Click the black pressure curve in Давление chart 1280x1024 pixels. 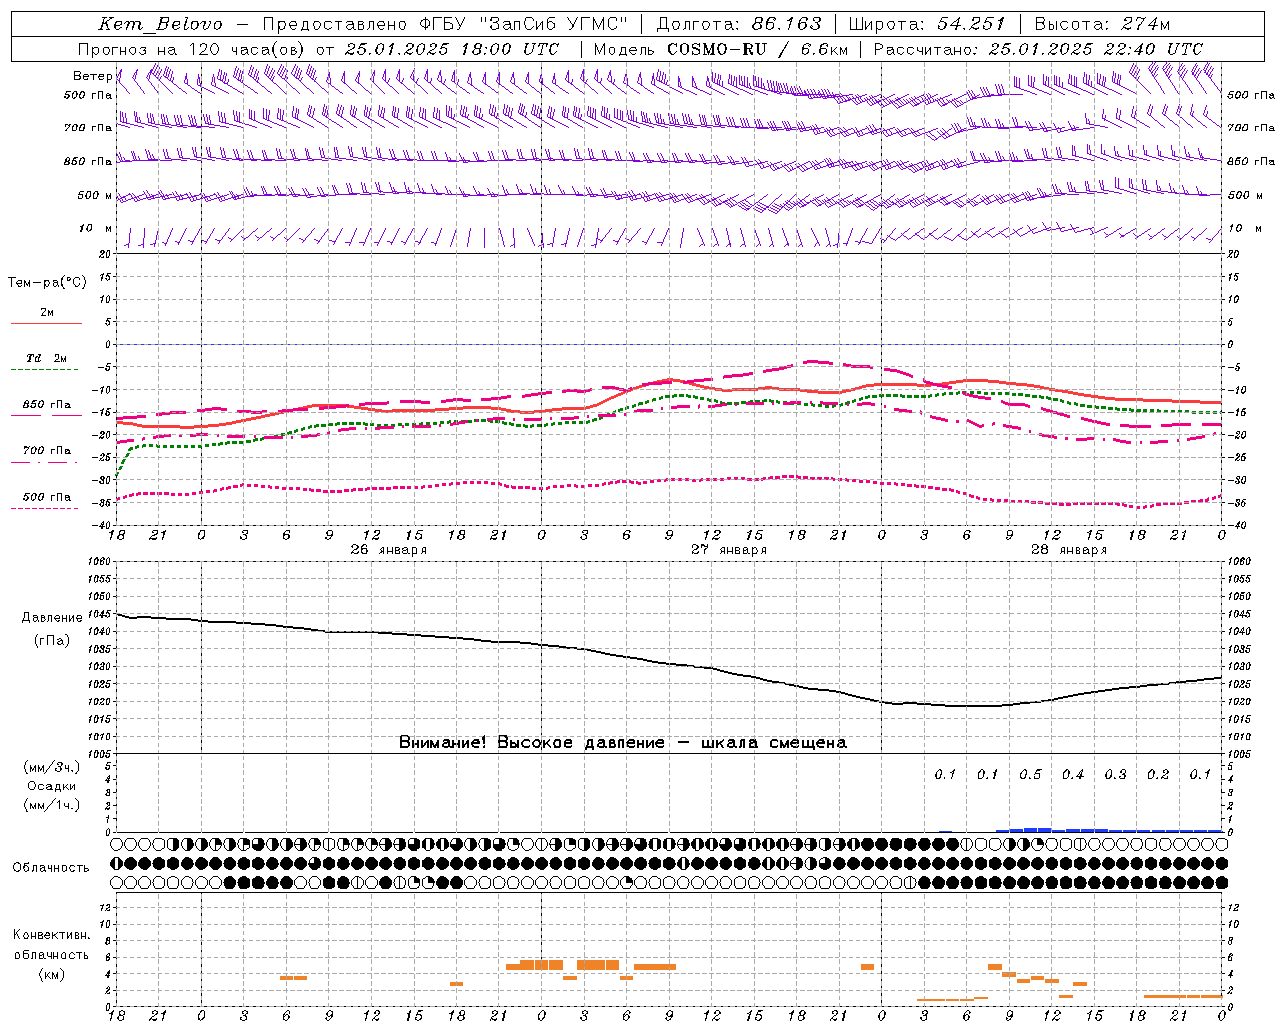pyautogui.click(x=670, y=662)
